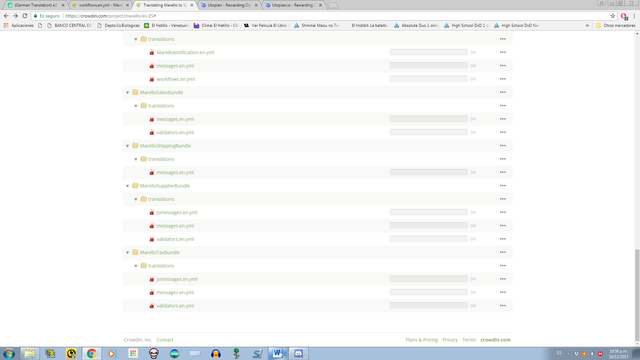The height and width of the screenshot is (360, 640).
Task: Click the 'Crowdin, Inc.' footer text
Action: tap(138, 340)
